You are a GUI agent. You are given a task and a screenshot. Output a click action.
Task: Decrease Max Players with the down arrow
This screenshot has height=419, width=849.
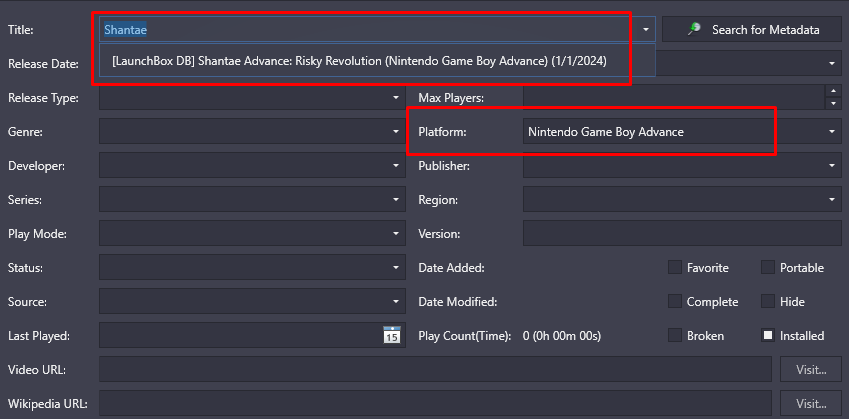(833, 103)
